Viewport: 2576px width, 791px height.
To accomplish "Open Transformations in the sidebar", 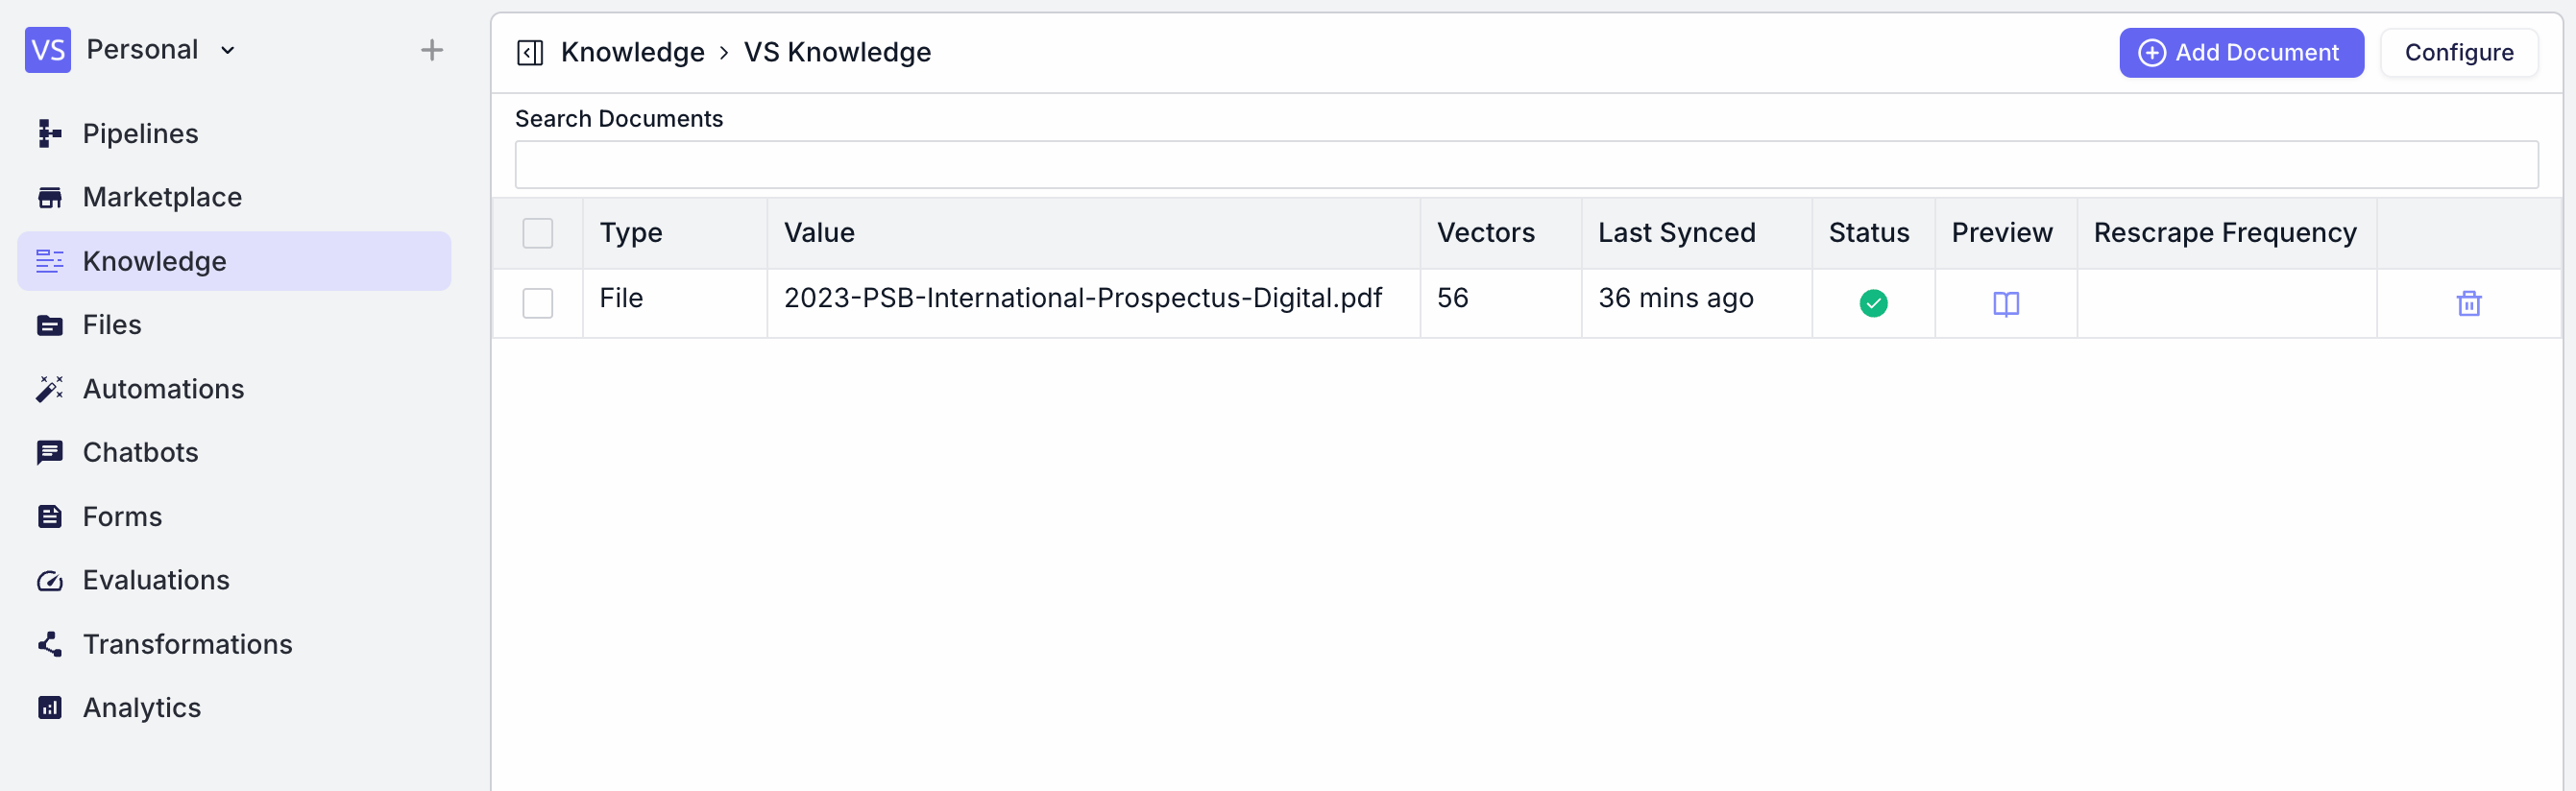I will click(234, 644).
